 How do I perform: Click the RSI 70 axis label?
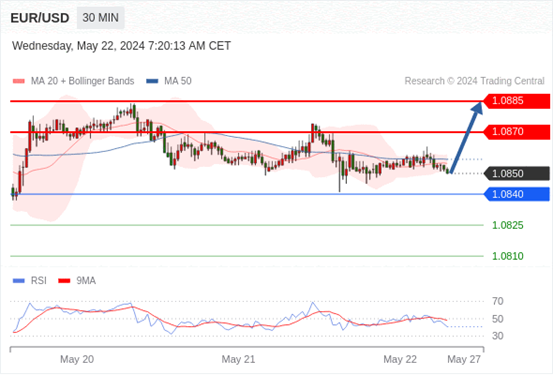(498, 301)
